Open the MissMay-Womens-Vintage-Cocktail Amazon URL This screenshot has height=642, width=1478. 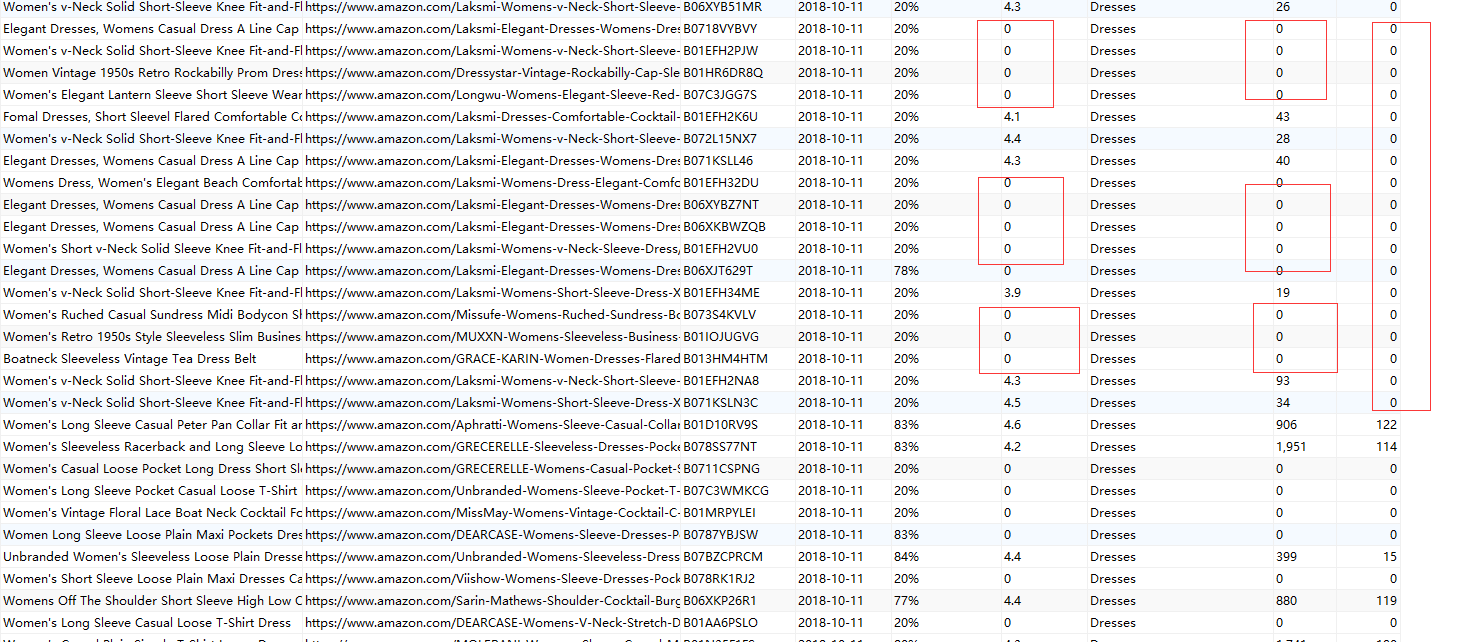click(x=492, y=512)
